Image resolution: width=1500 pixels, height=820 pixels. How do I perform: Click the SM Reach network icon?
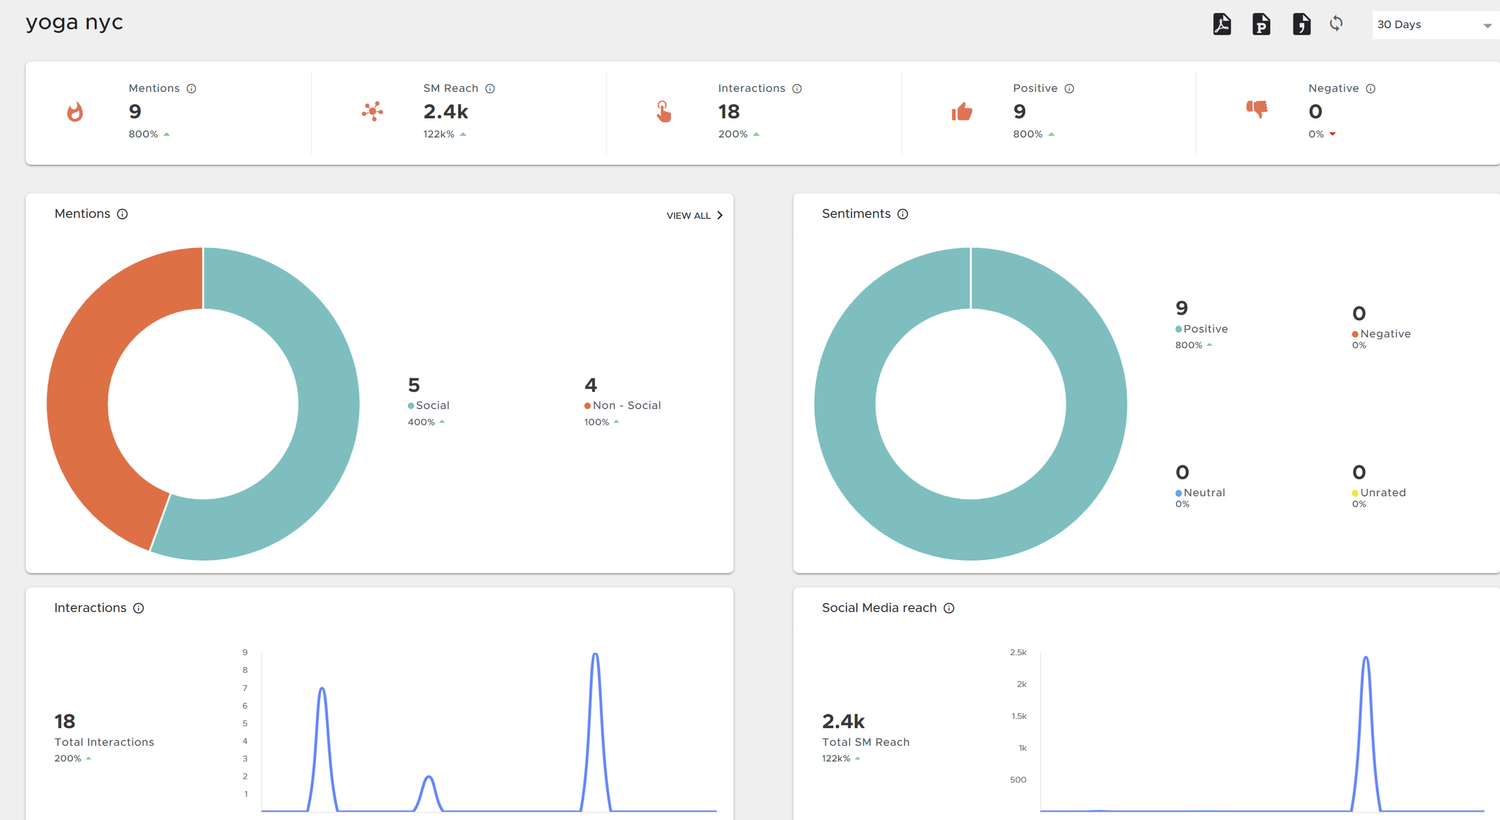point(372,112)
